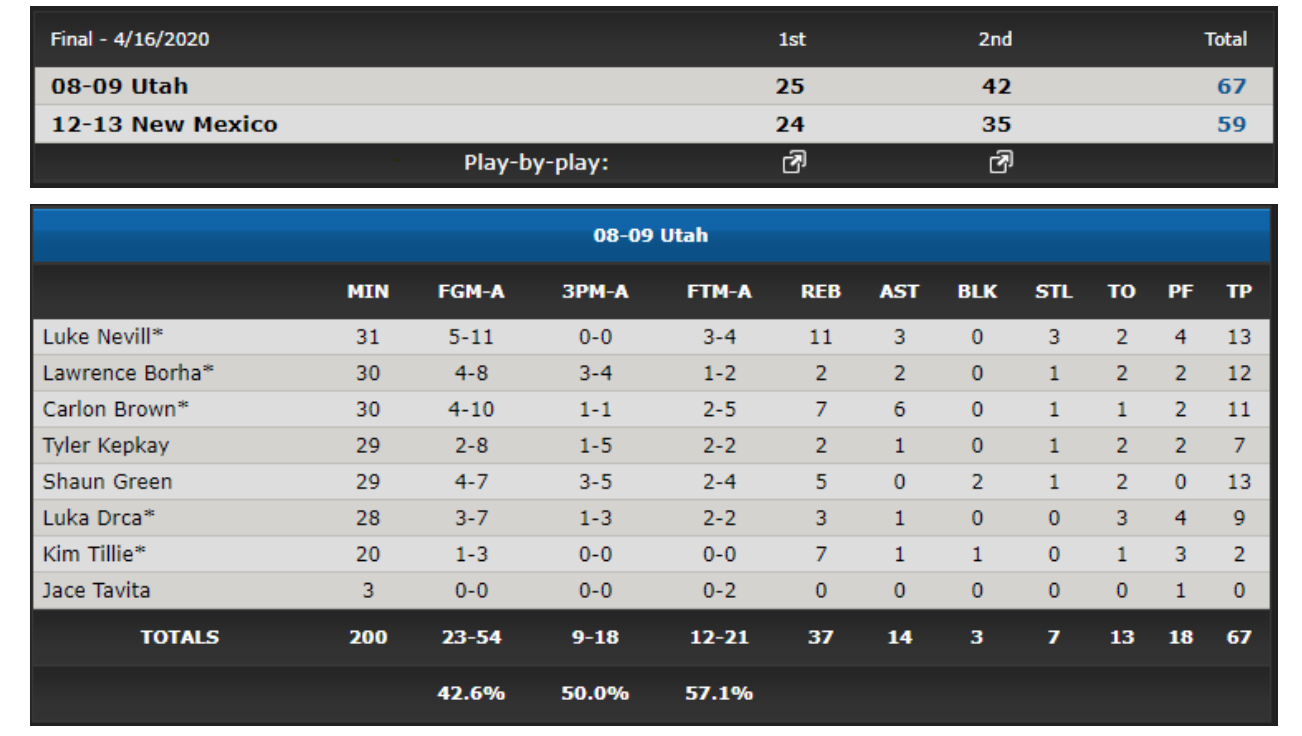Select player Carlon Brown
This screenshot has height=736, width=1302.
tap(116, 409)
